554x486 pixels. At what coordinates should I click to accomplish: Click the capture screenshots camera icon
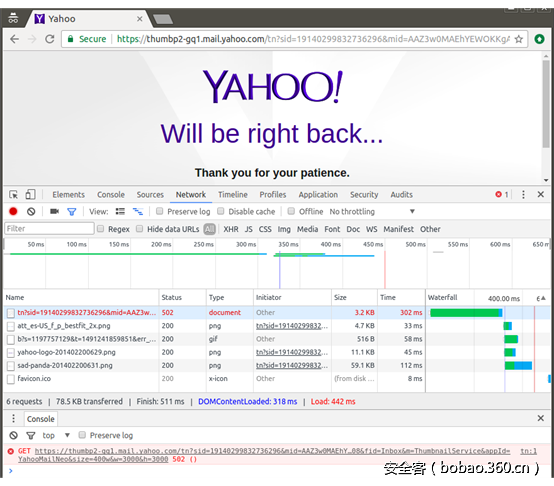coord(54,212)
